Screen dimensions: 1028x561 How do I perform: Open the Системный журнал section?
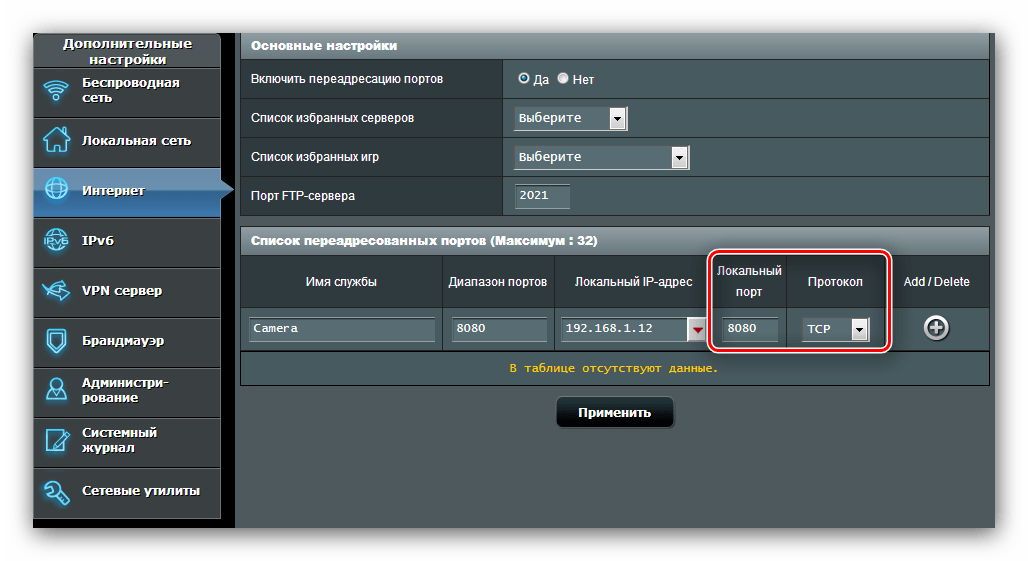point(127,443)
